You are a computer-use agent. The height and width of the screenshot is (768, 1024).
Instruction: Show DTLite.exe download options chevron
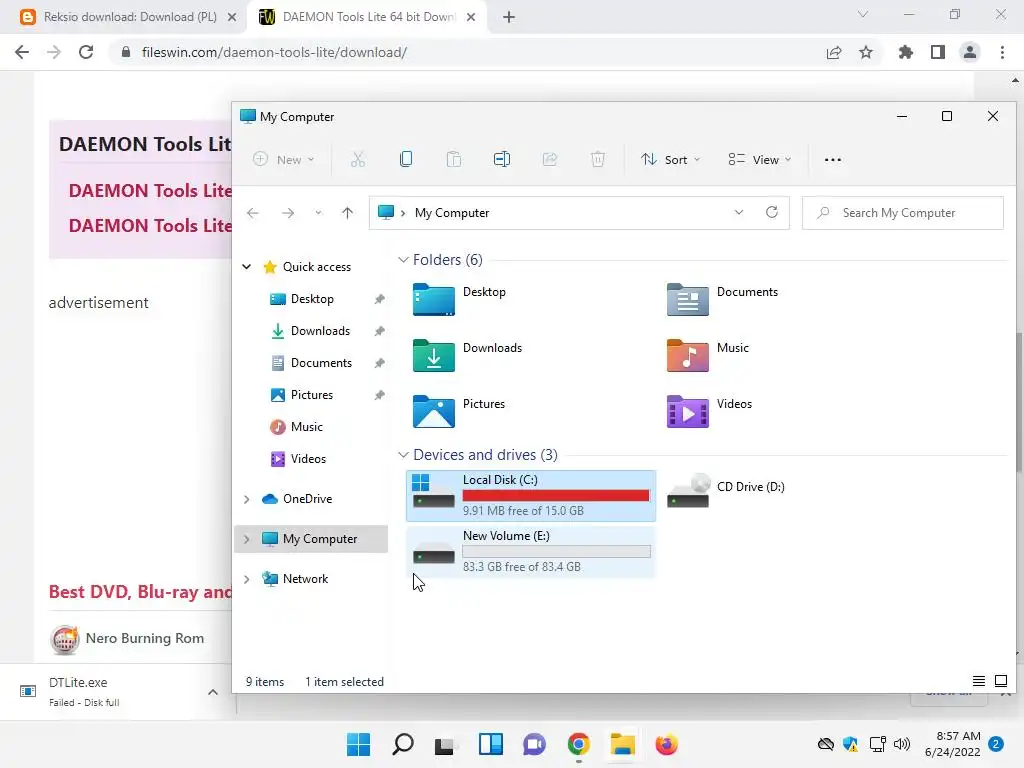point(213,692)
